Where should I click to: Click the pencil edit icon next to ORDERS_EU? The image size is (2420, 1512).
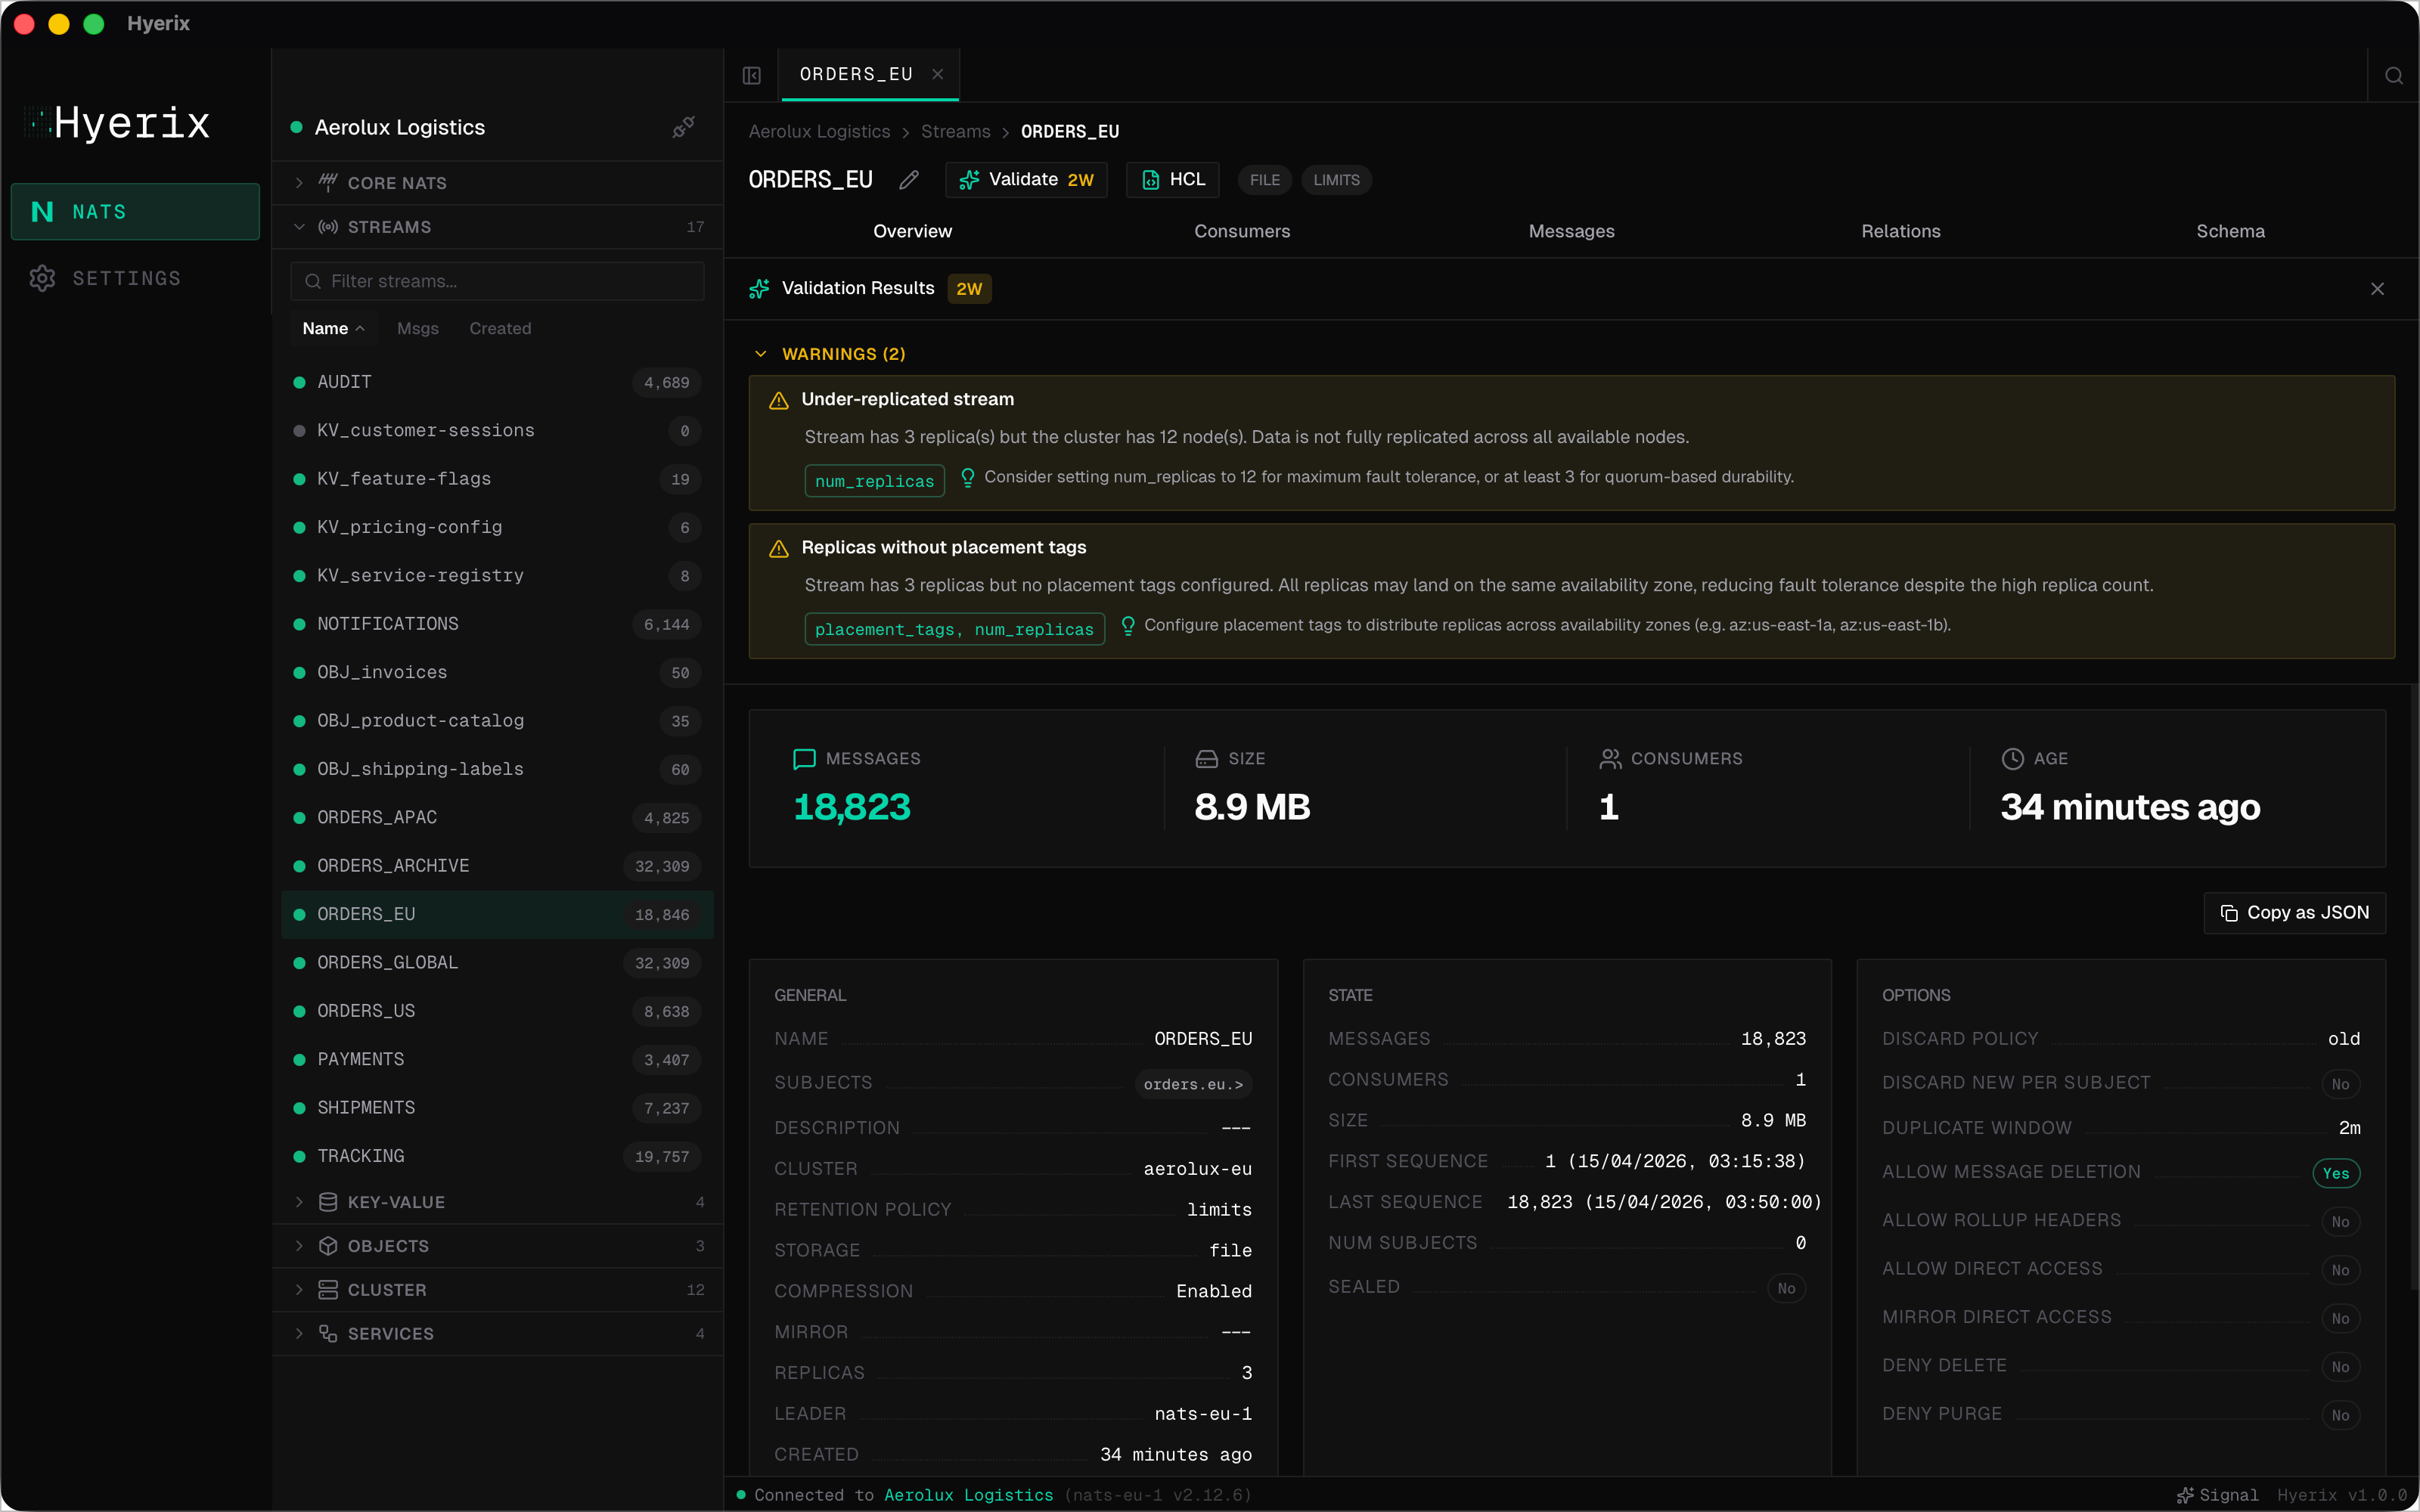tap(909, 180)
